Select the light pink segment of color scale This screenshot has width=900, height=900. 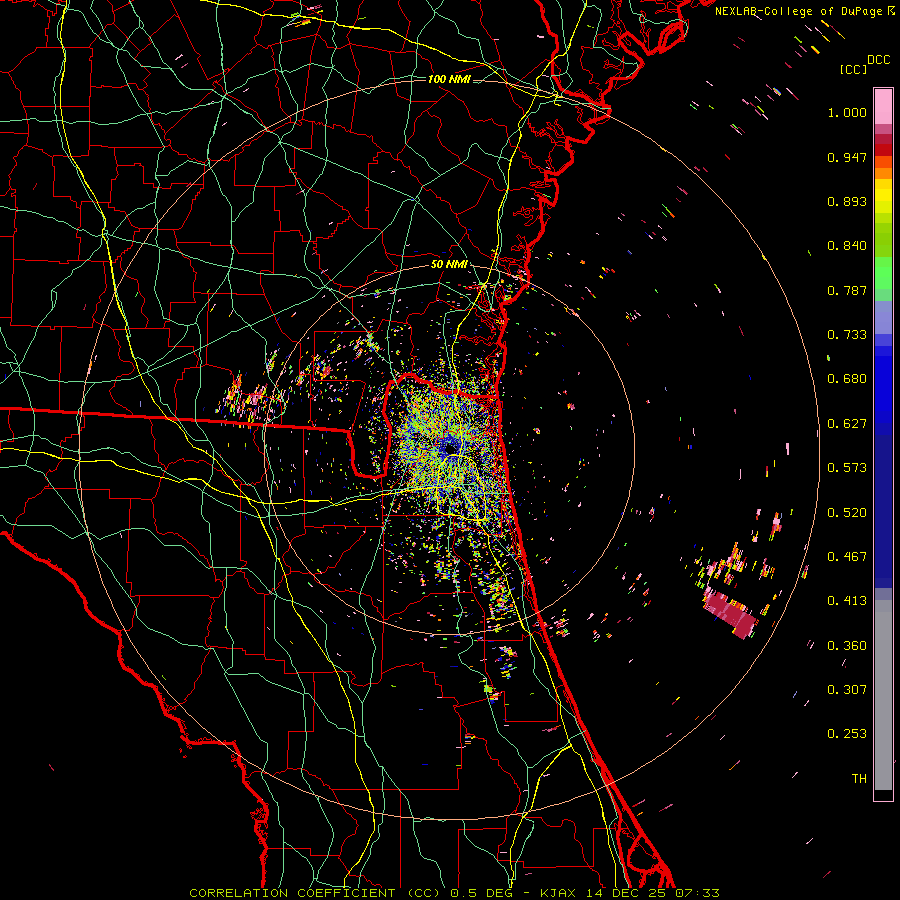pyautogui.click(x=883, y=106)
